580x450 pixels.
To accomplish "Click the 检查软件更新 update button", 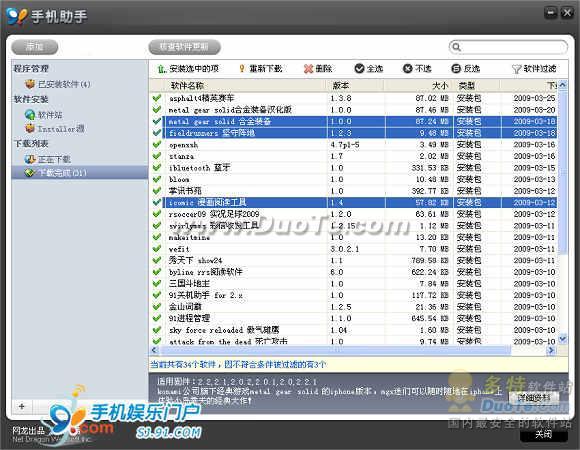I will tap(184, 47).
